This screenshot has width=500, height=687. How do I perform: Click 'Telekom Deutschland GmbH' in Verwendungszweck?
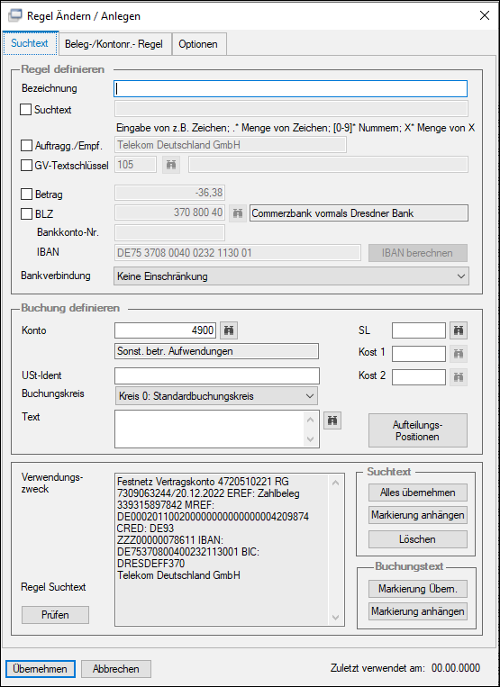click(x=179, y=575)
